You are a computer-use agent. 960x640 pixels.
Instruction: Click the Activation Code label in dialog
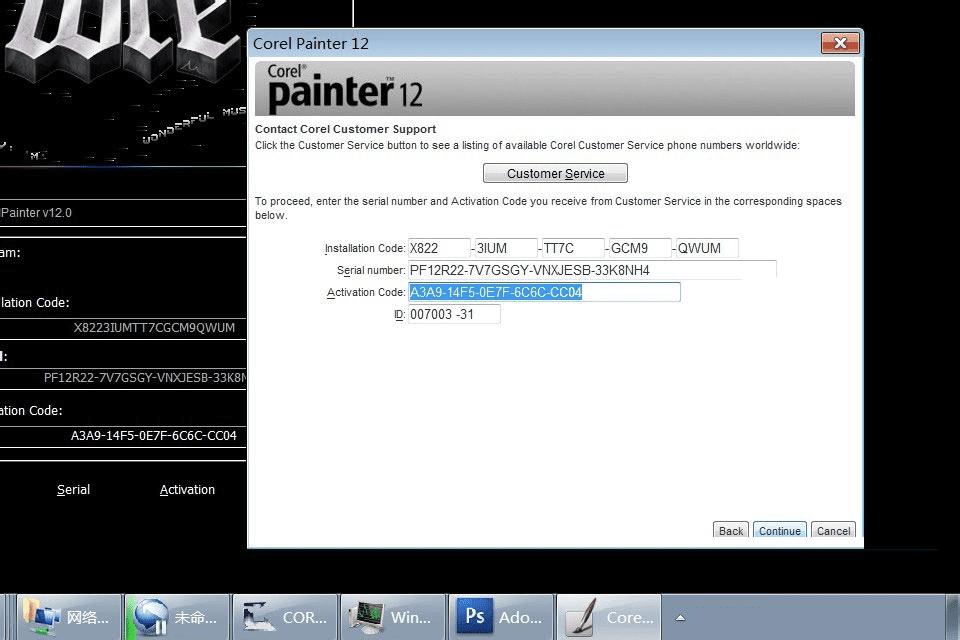click(366, 292)
